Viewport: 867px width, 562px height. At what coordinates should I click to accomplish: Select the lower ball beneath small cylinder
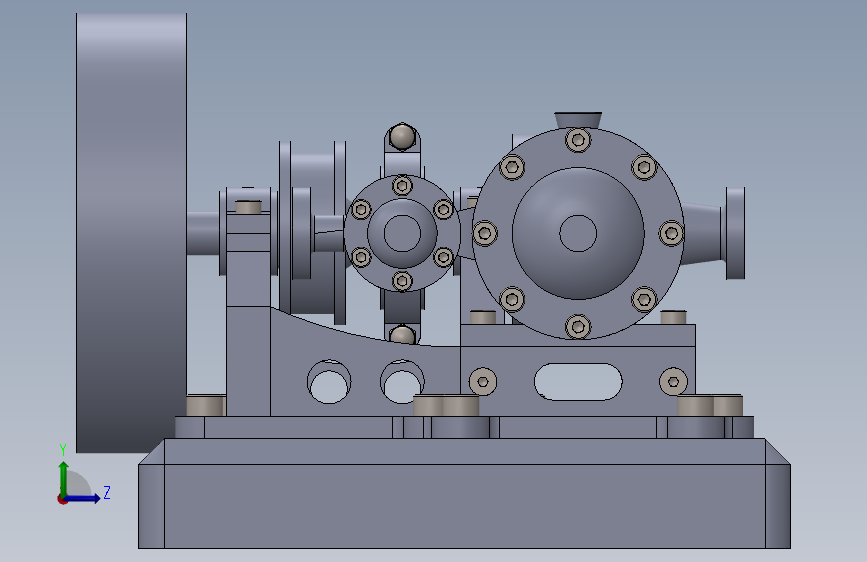[402, 335]
